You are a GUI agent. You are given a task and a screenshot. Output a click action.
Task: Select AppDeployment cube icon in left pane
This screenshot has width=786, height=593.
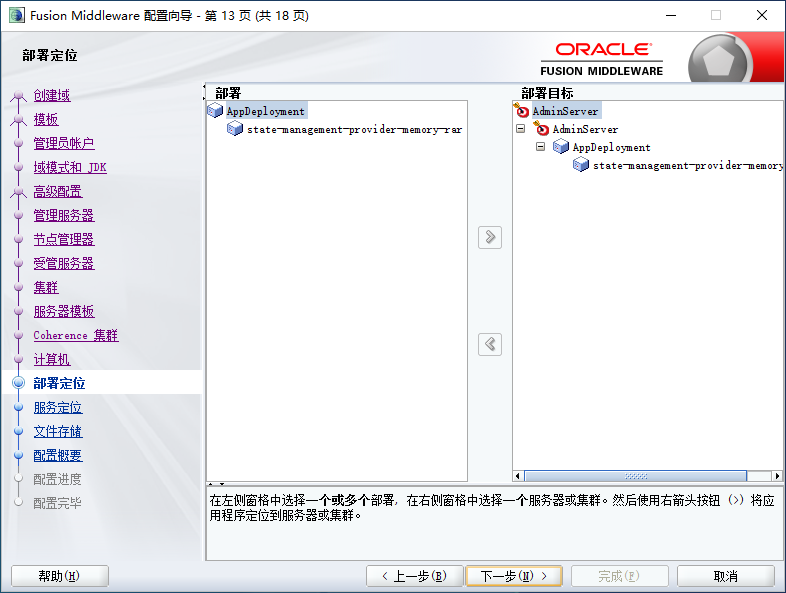[215, 111]
